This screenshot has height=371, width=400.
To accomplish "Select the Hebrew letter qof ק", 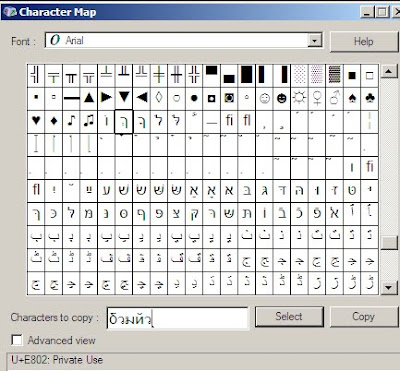I will pos(194,213).
